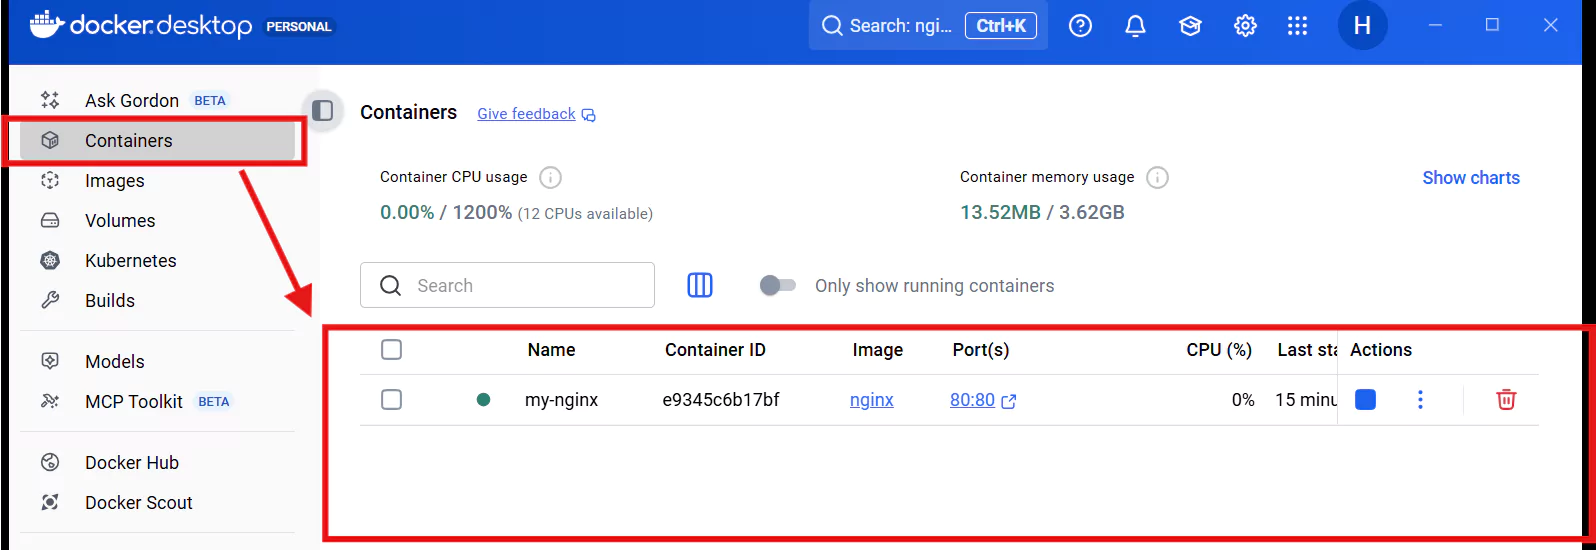Screen dimensions: 1596x550
Task: Click the green running status dot of my-nginx
Action: pos(483,400)
